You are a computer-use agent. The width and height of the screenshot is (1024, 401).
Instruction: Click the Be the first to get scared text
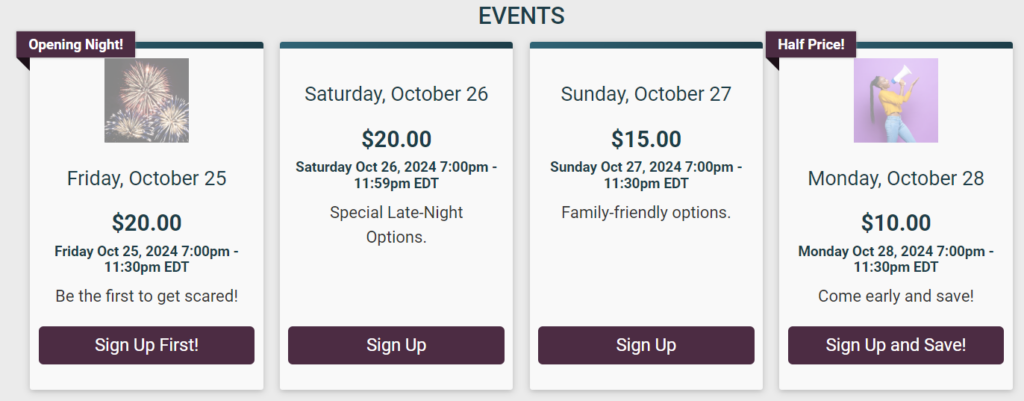146,296
